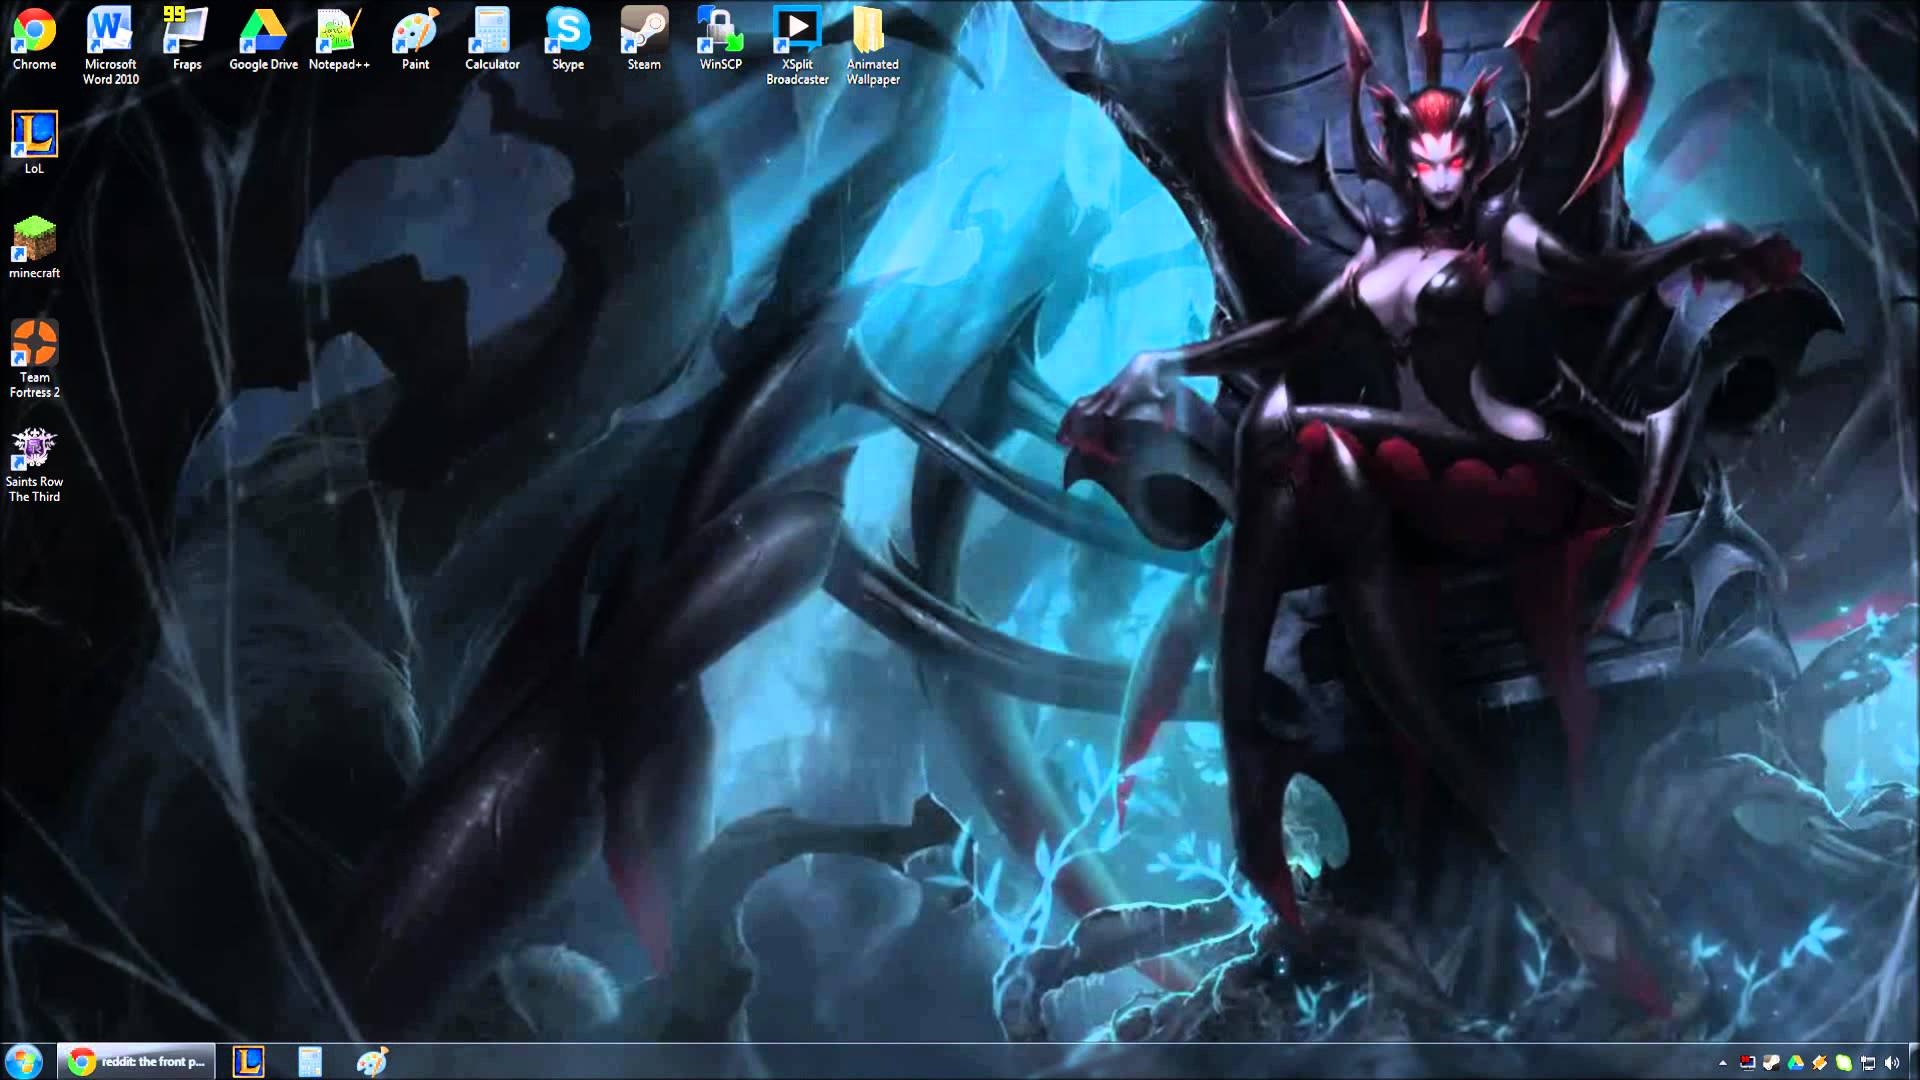Open Google Drive from the desktop

(x=262, y=30)
